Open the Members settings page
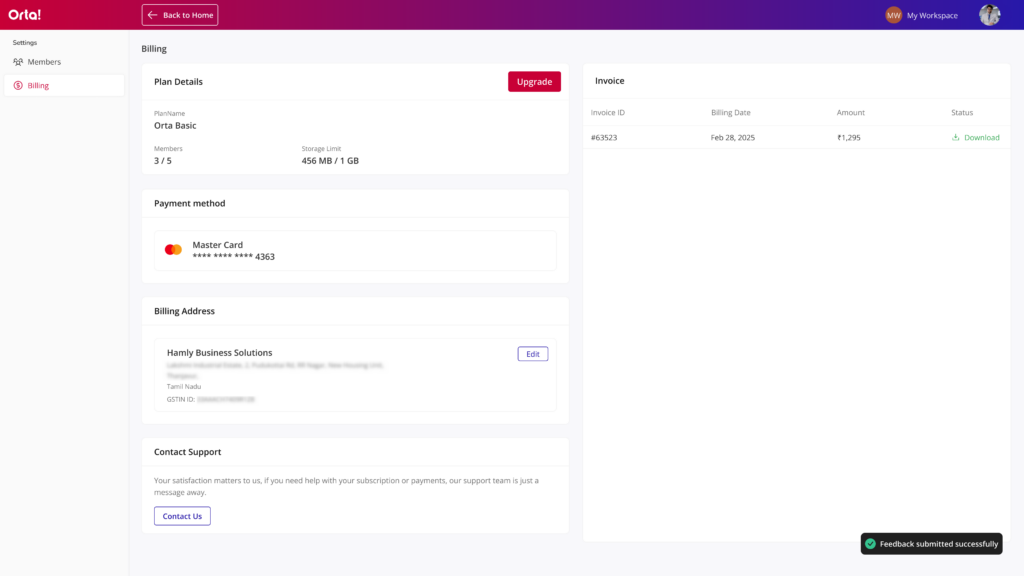Viewport: 1024px width, 576px height. click(44, 62)
